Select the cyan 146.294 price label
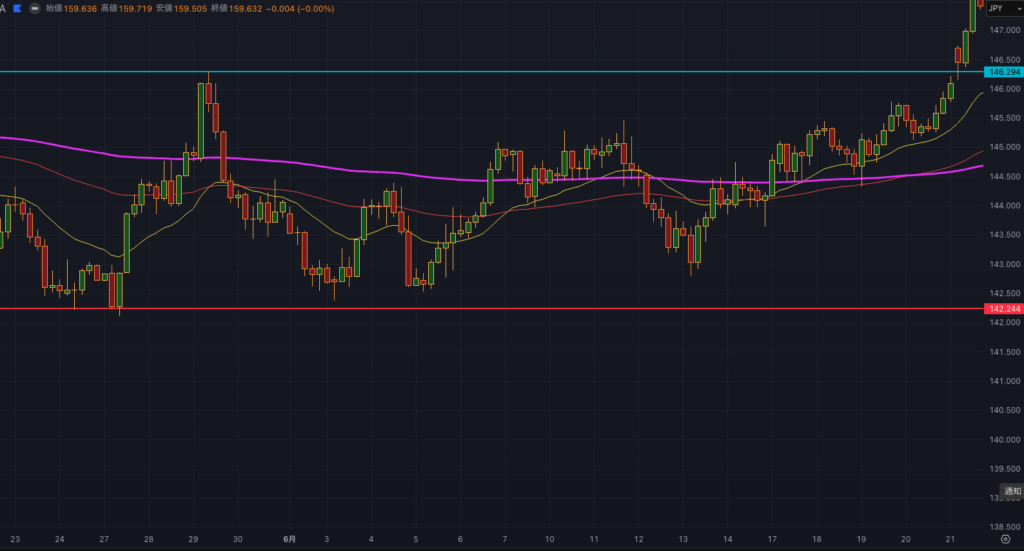Viewport: 1024px width, 551px height. pos(1003,72)
